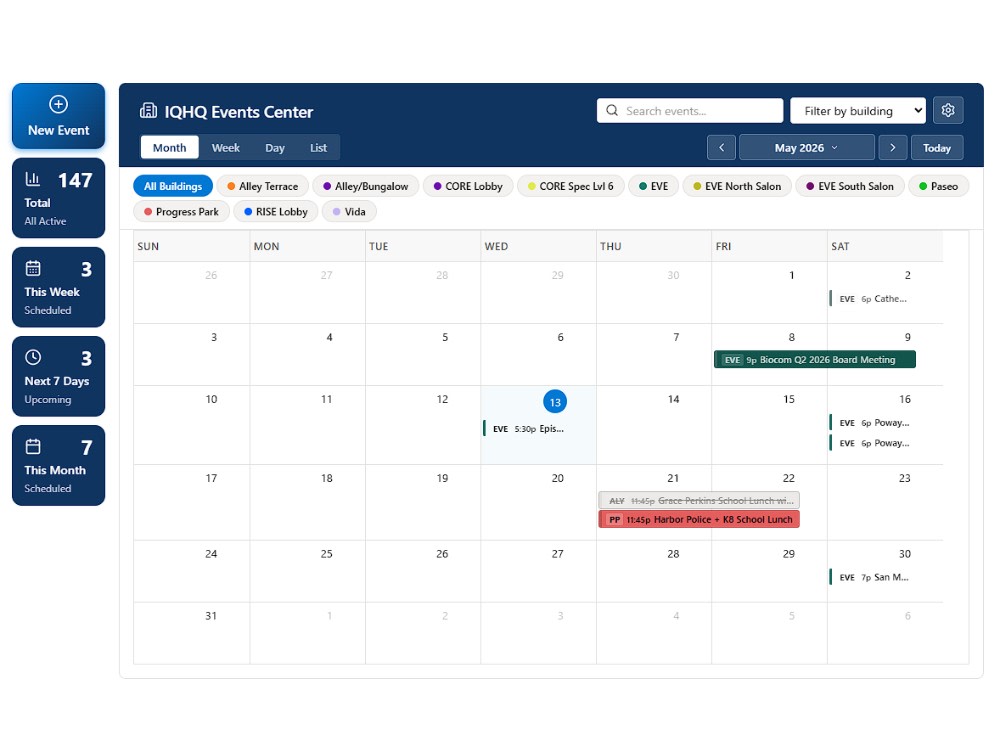Open the EVE 7p San M... event
Screen dimensions: 1000x750
(885, 577)
